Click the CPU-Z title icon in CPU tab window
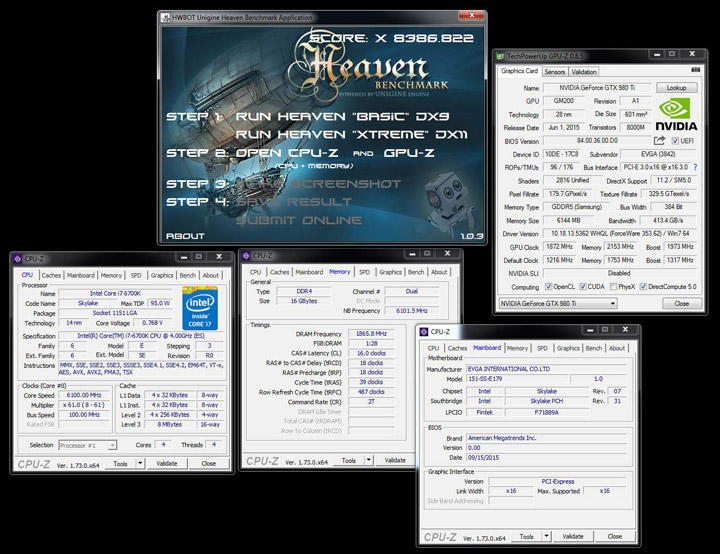 click(x=17, y=259)
